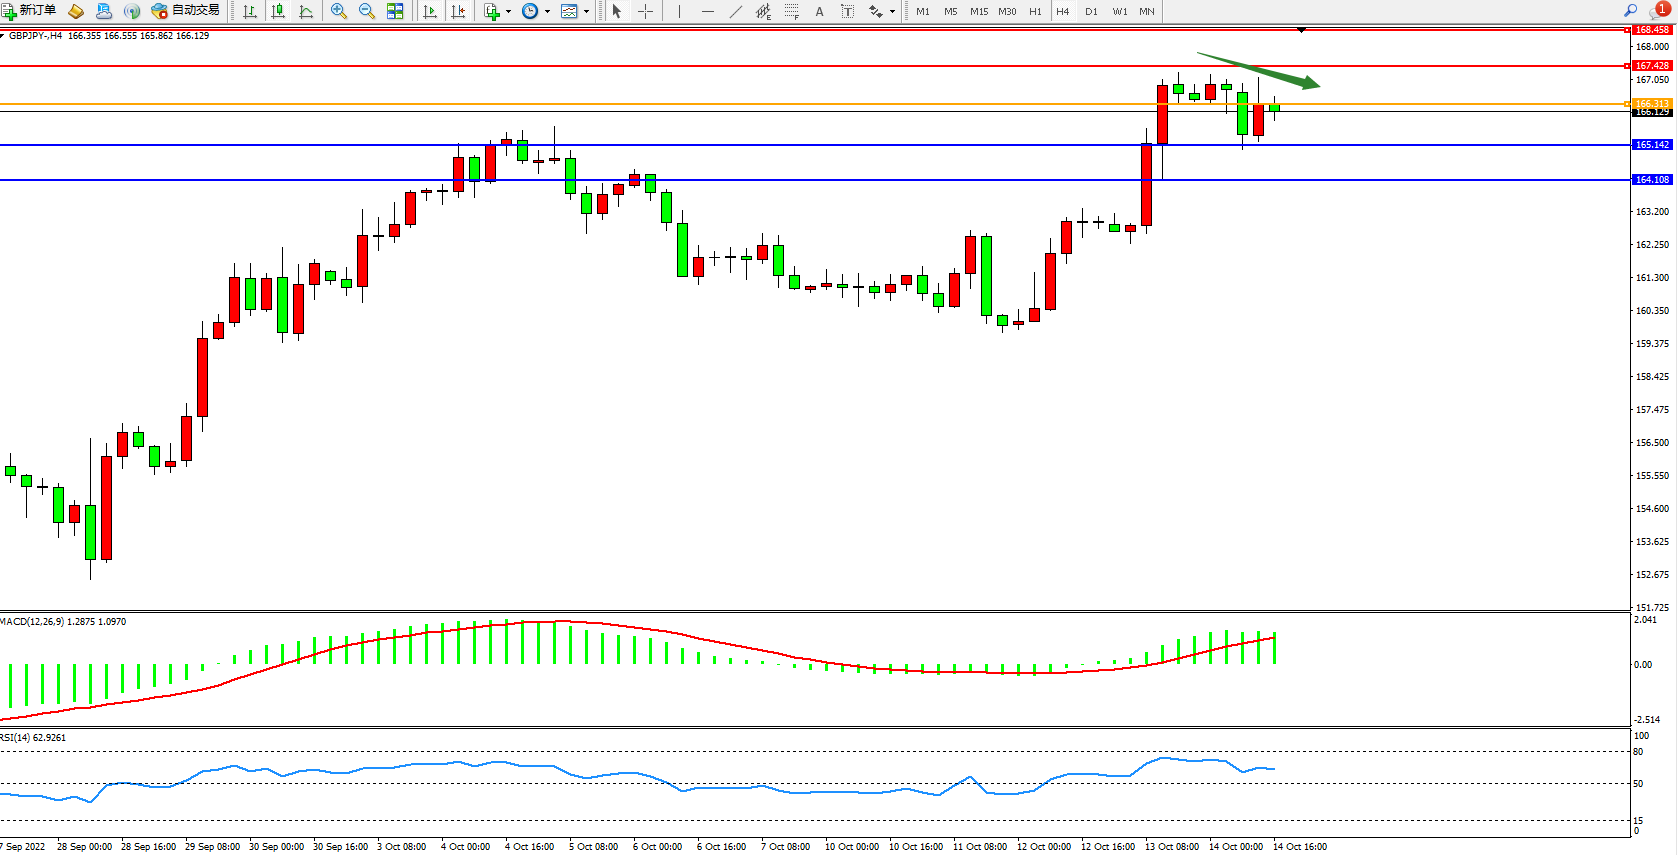Open the indicators list dropdown arrow

click(x=508, y=12)
